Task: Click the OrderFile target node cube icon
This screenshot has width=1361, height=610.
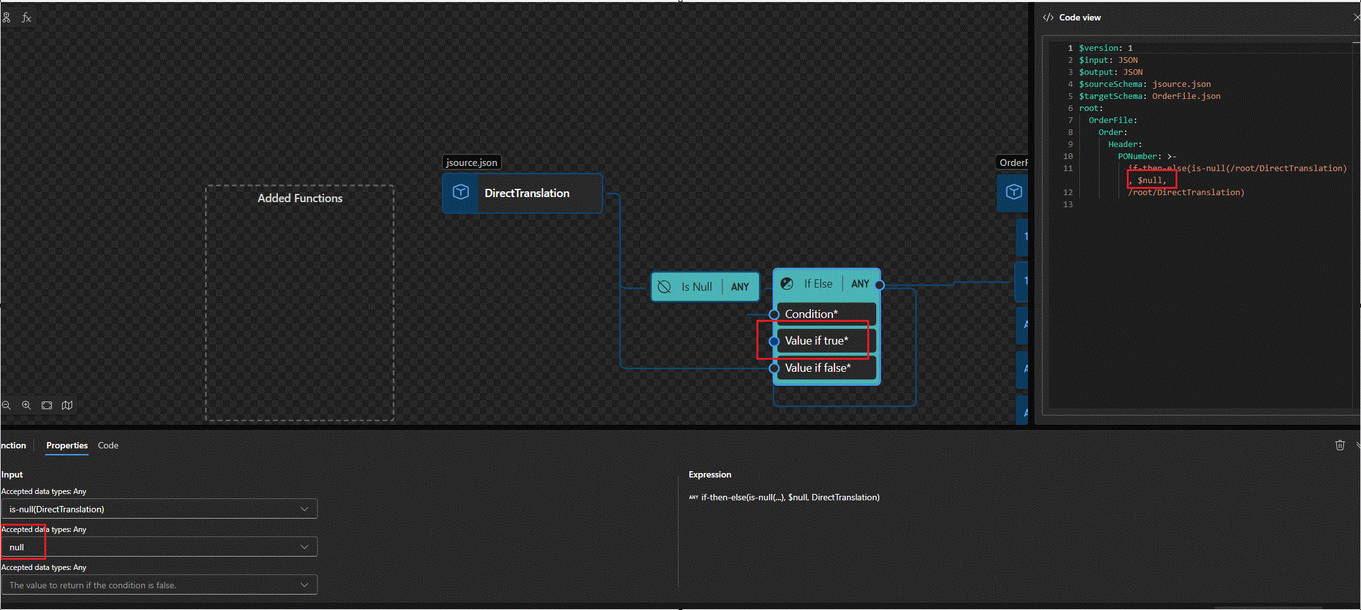Action: click(1014, 192)
